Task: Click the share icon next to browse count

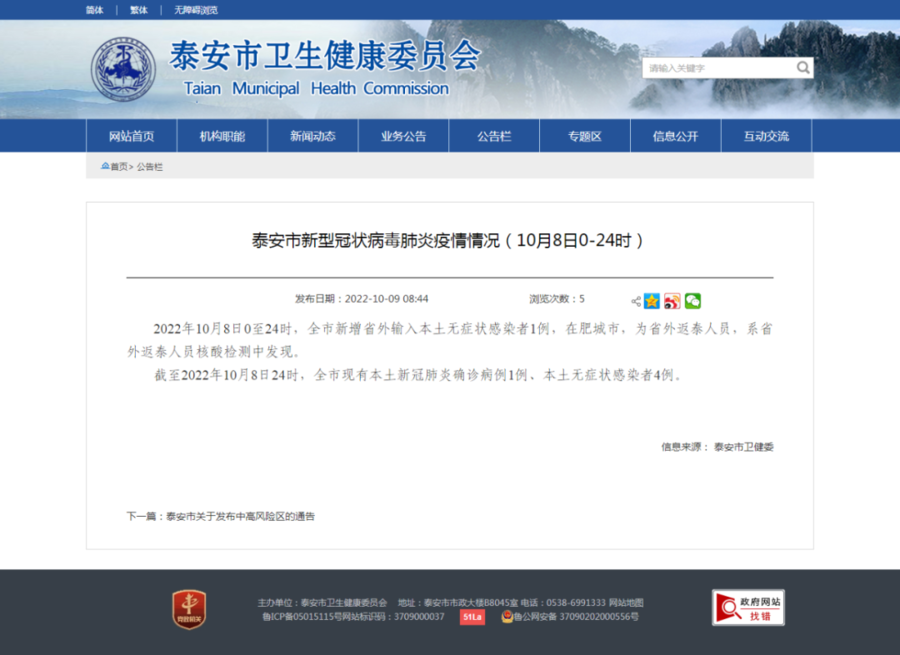Action: (x=636, y=301)
